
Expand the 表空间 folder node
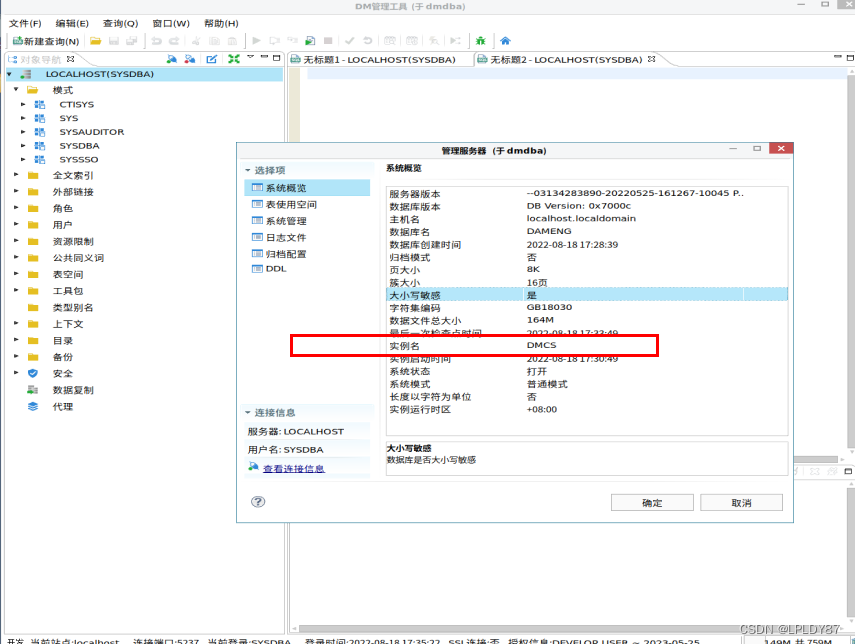pos(16,274)
